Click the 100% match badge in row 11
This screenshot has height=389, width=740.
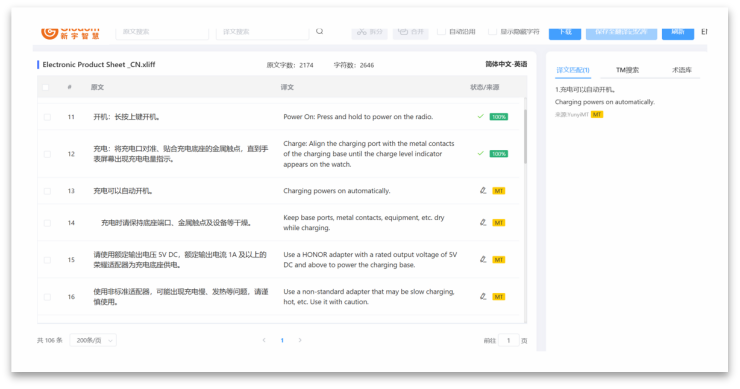coord(499,117)
